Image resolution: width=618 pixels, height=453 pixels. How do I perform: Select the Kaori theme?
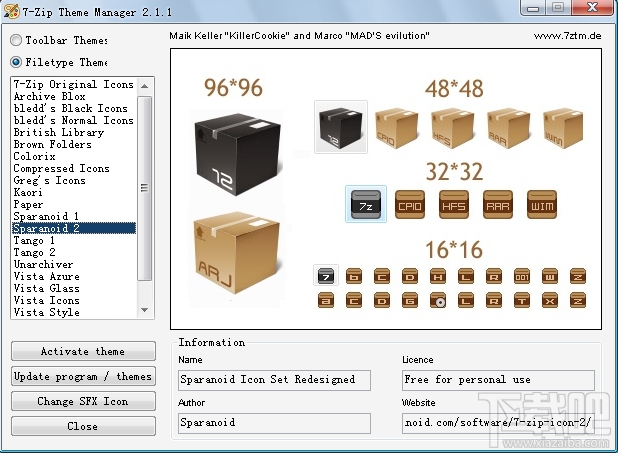74,192
